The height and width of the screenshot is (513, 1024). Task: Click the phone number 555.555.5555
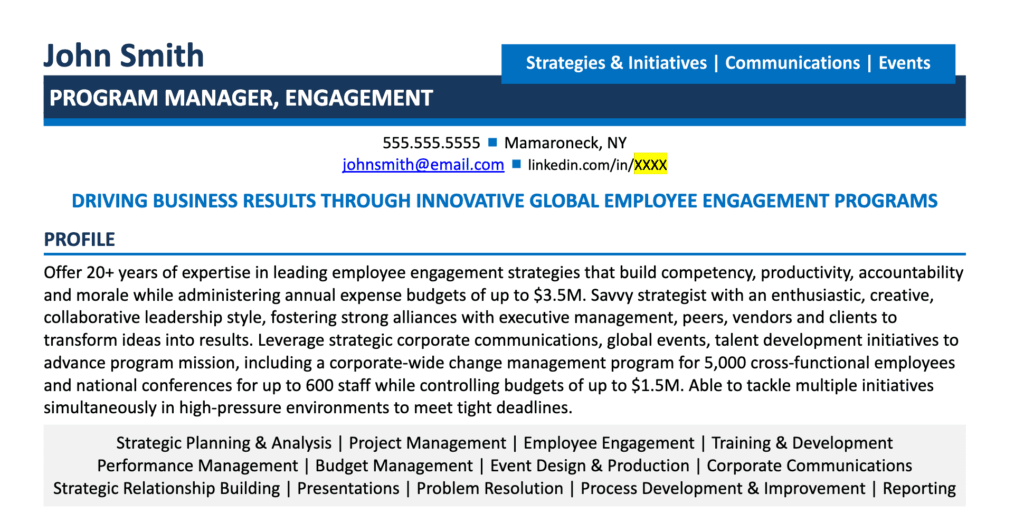(x=431, y=142)
